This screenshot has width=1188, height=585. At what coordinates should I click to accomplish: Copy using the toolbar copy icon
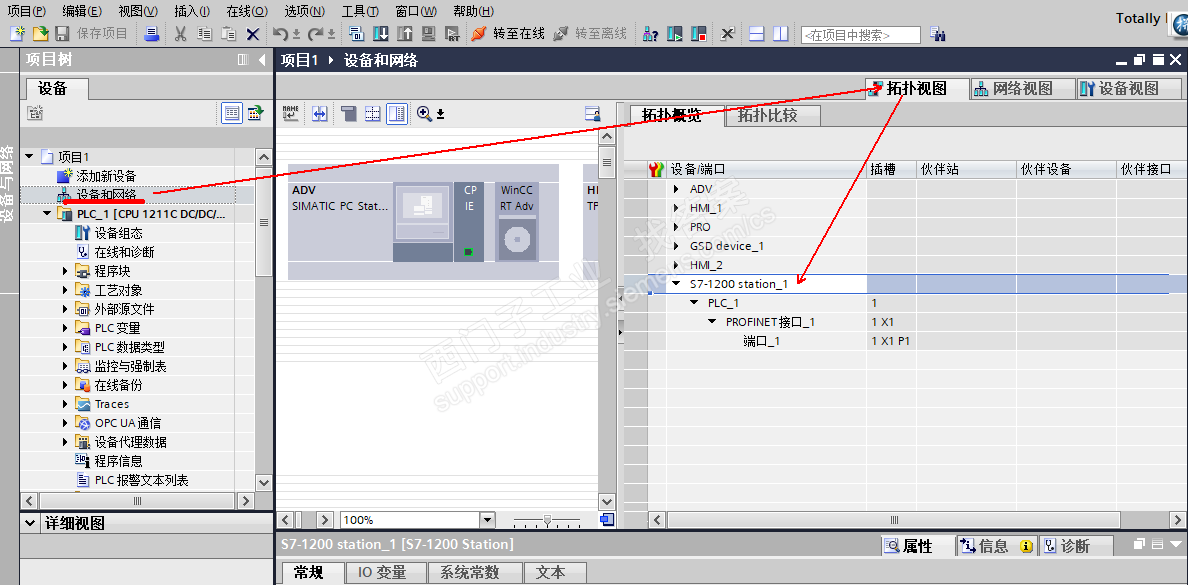[205, 34]
